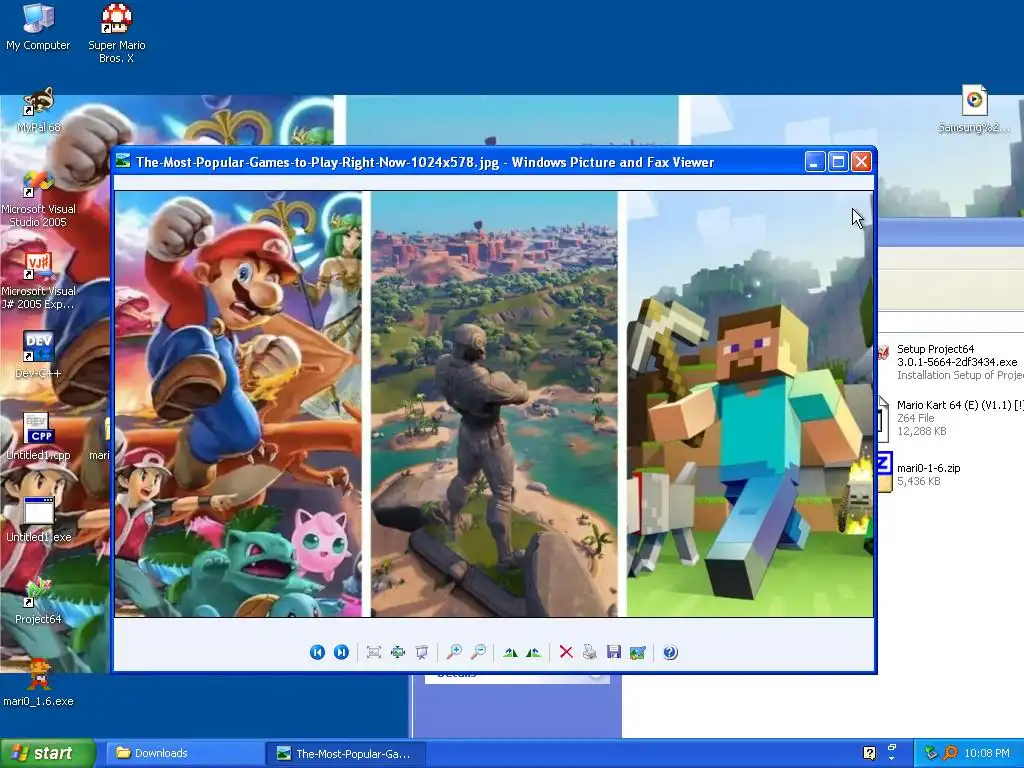Select mari0-1-6.zip in Downloads window
The height and width of the screenshot is (768, 1024).
point(921,473)
